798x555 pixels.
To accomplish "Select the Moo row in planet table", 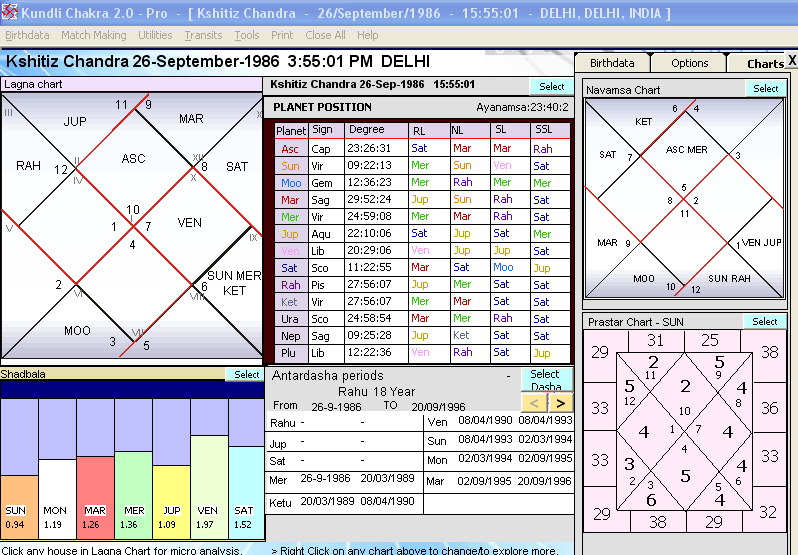I will click(290, 183).
